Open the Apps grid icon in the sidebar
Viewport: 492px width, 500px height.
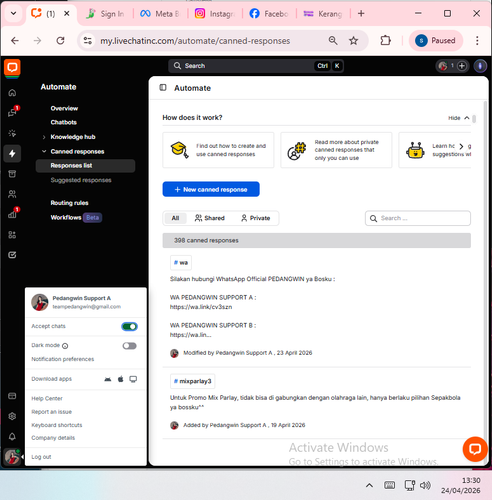click(12, 235)
